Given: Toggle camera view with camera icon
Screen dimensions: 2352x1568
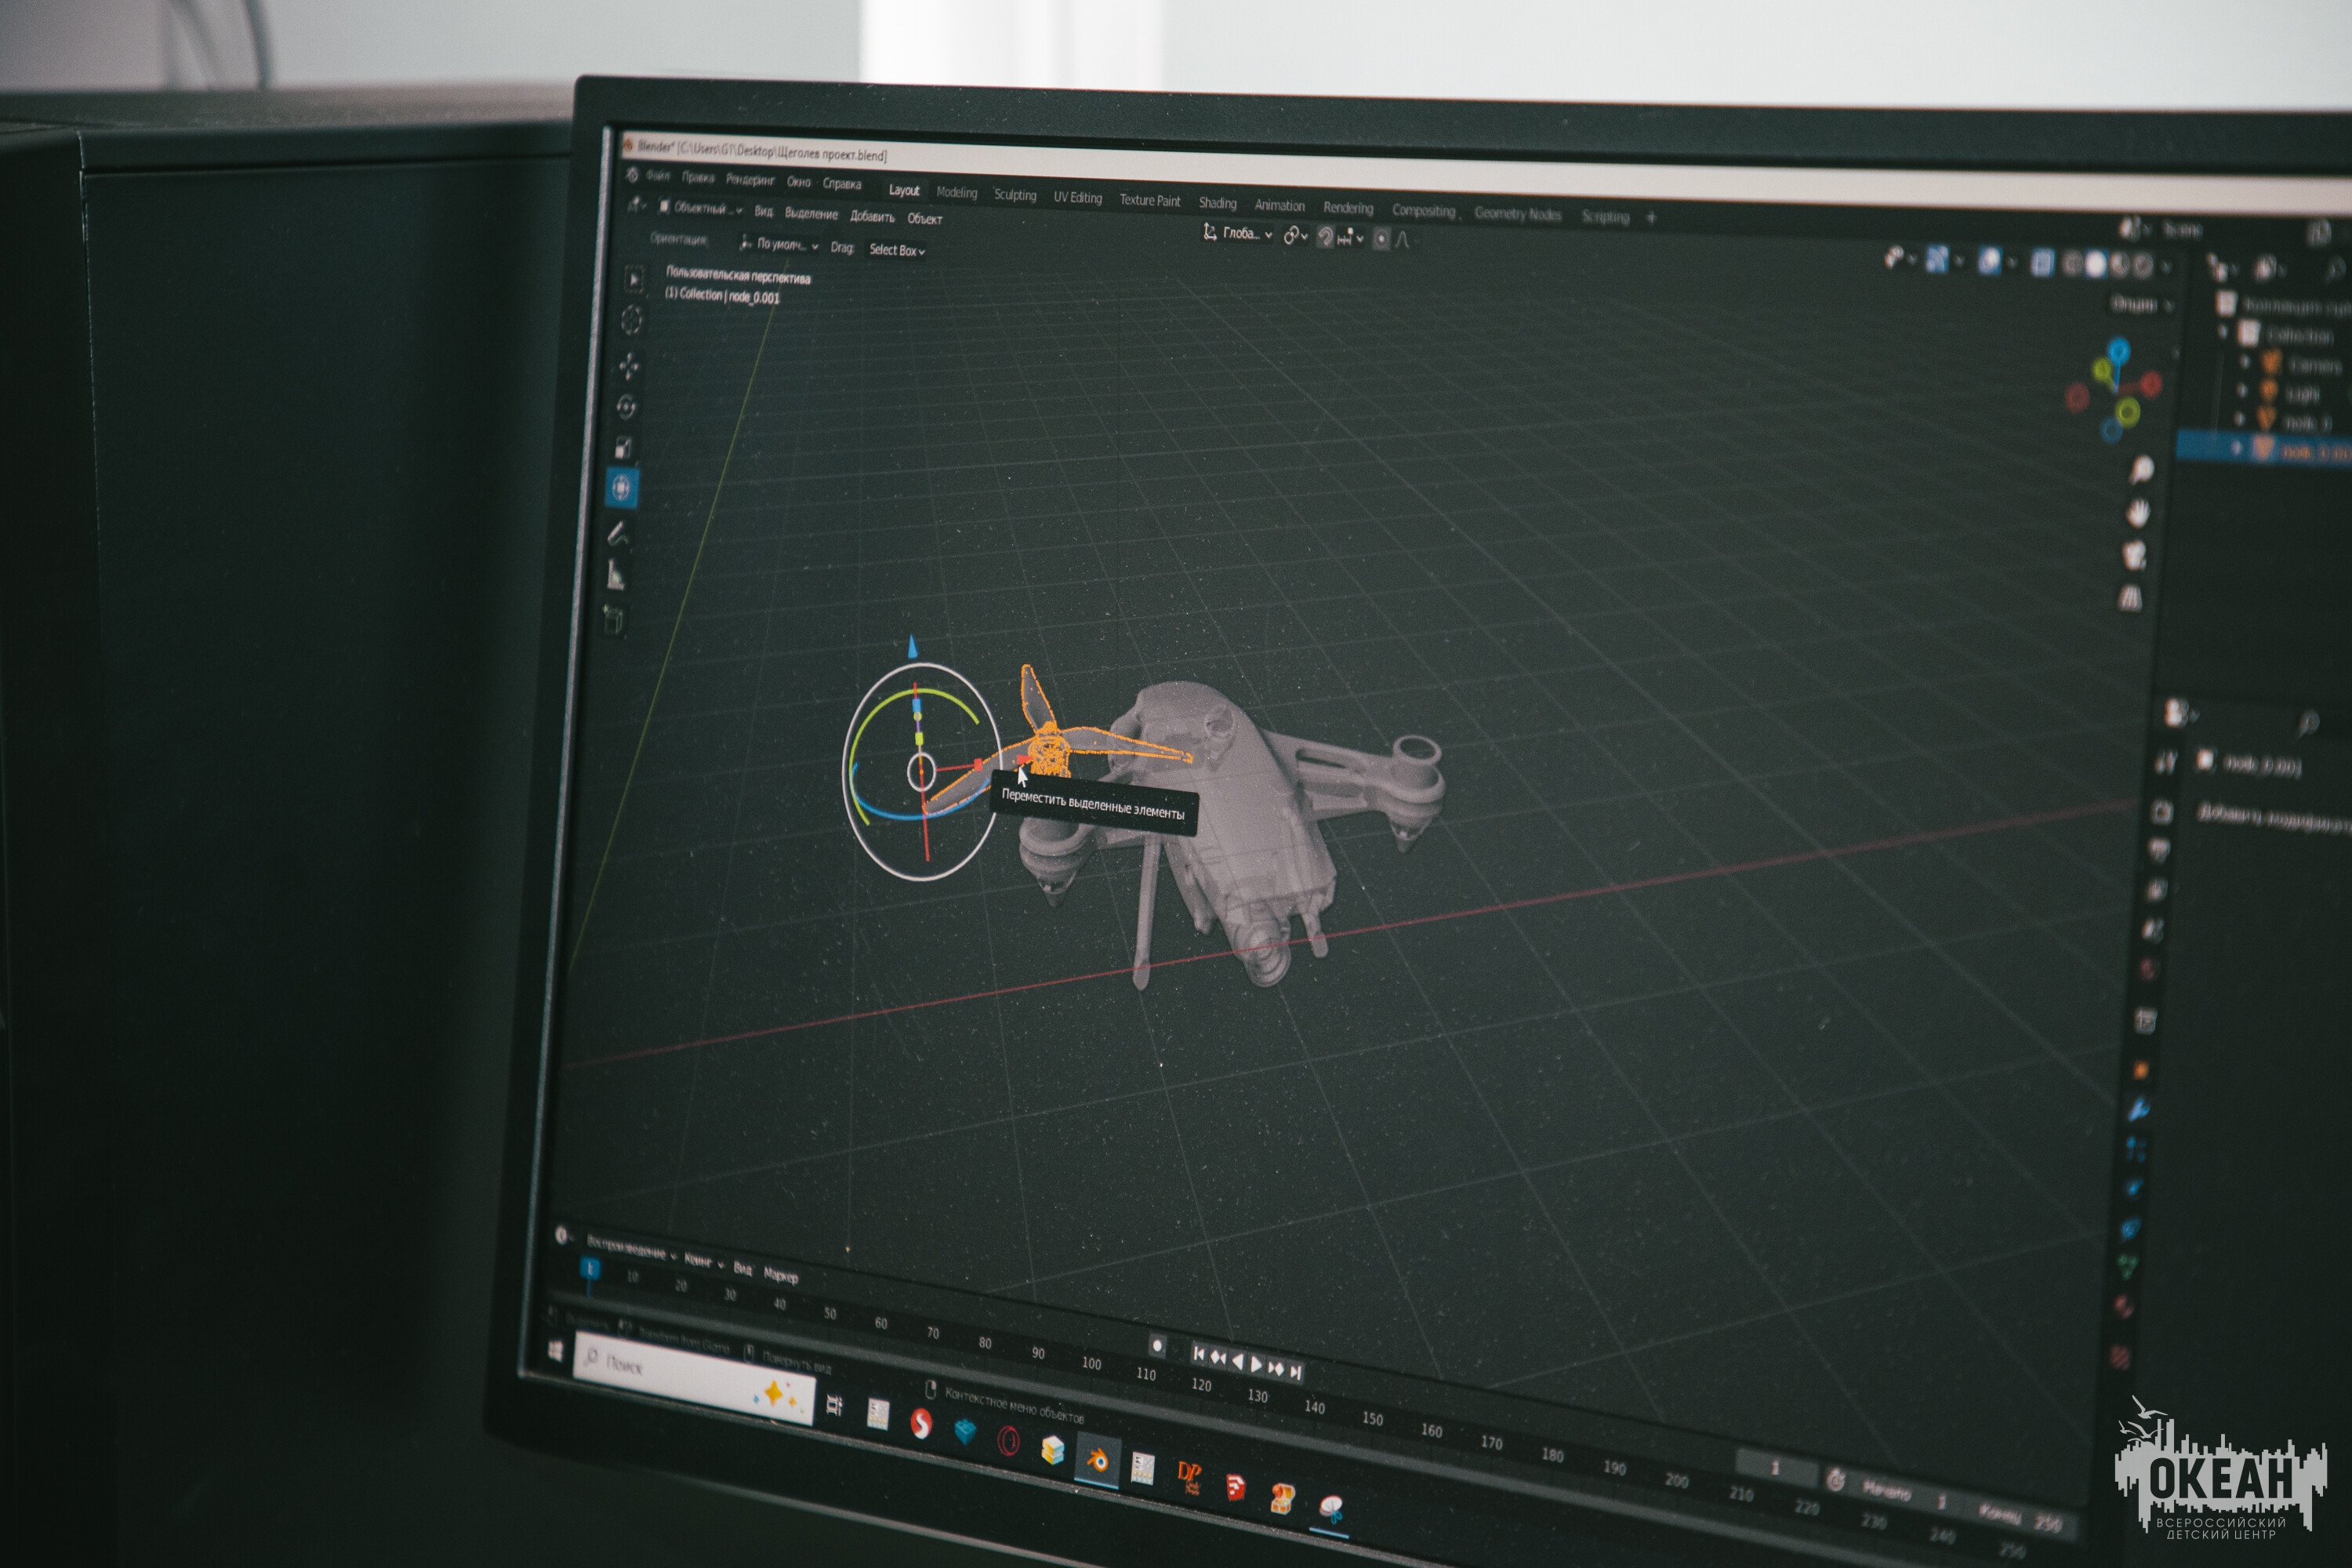Looking at the screenshot, I should (2135, 555).
